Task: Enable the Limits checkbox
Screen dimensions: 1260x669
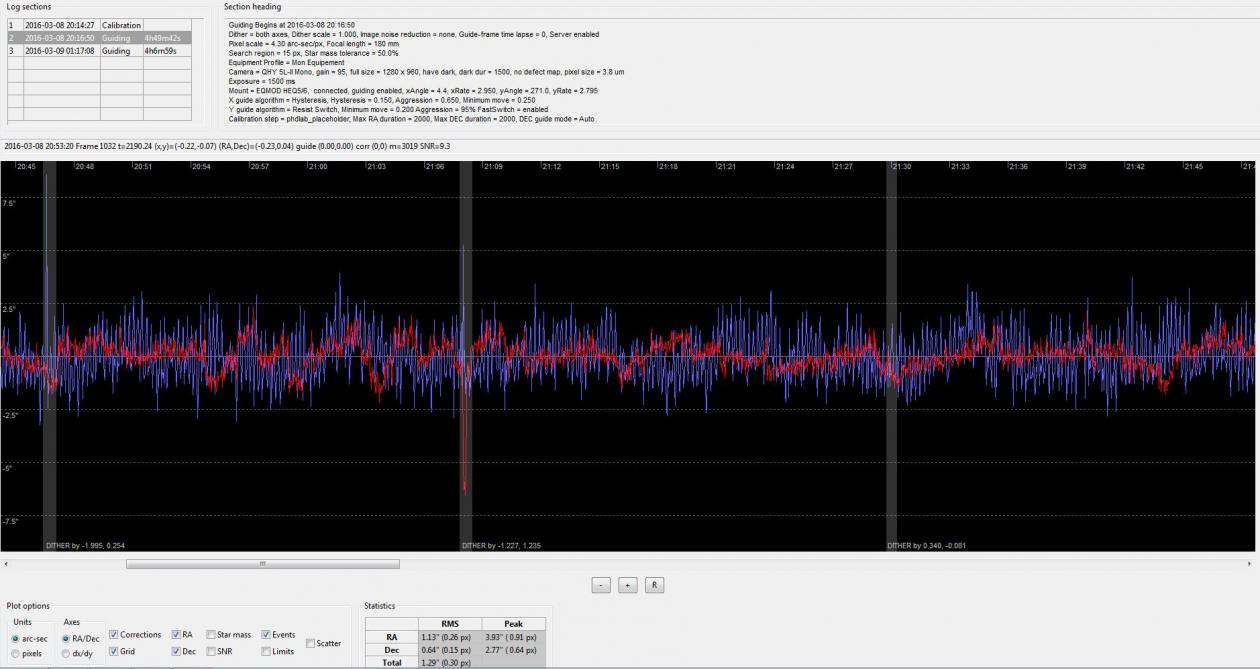Action: coord(266,651)
